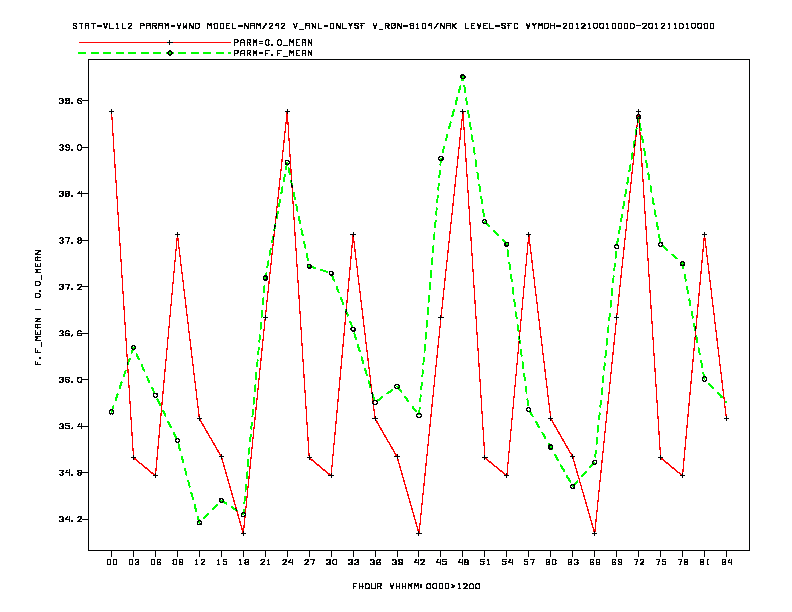
Task: Click x-axis hour label 21
Action: [x=265, y=562]
